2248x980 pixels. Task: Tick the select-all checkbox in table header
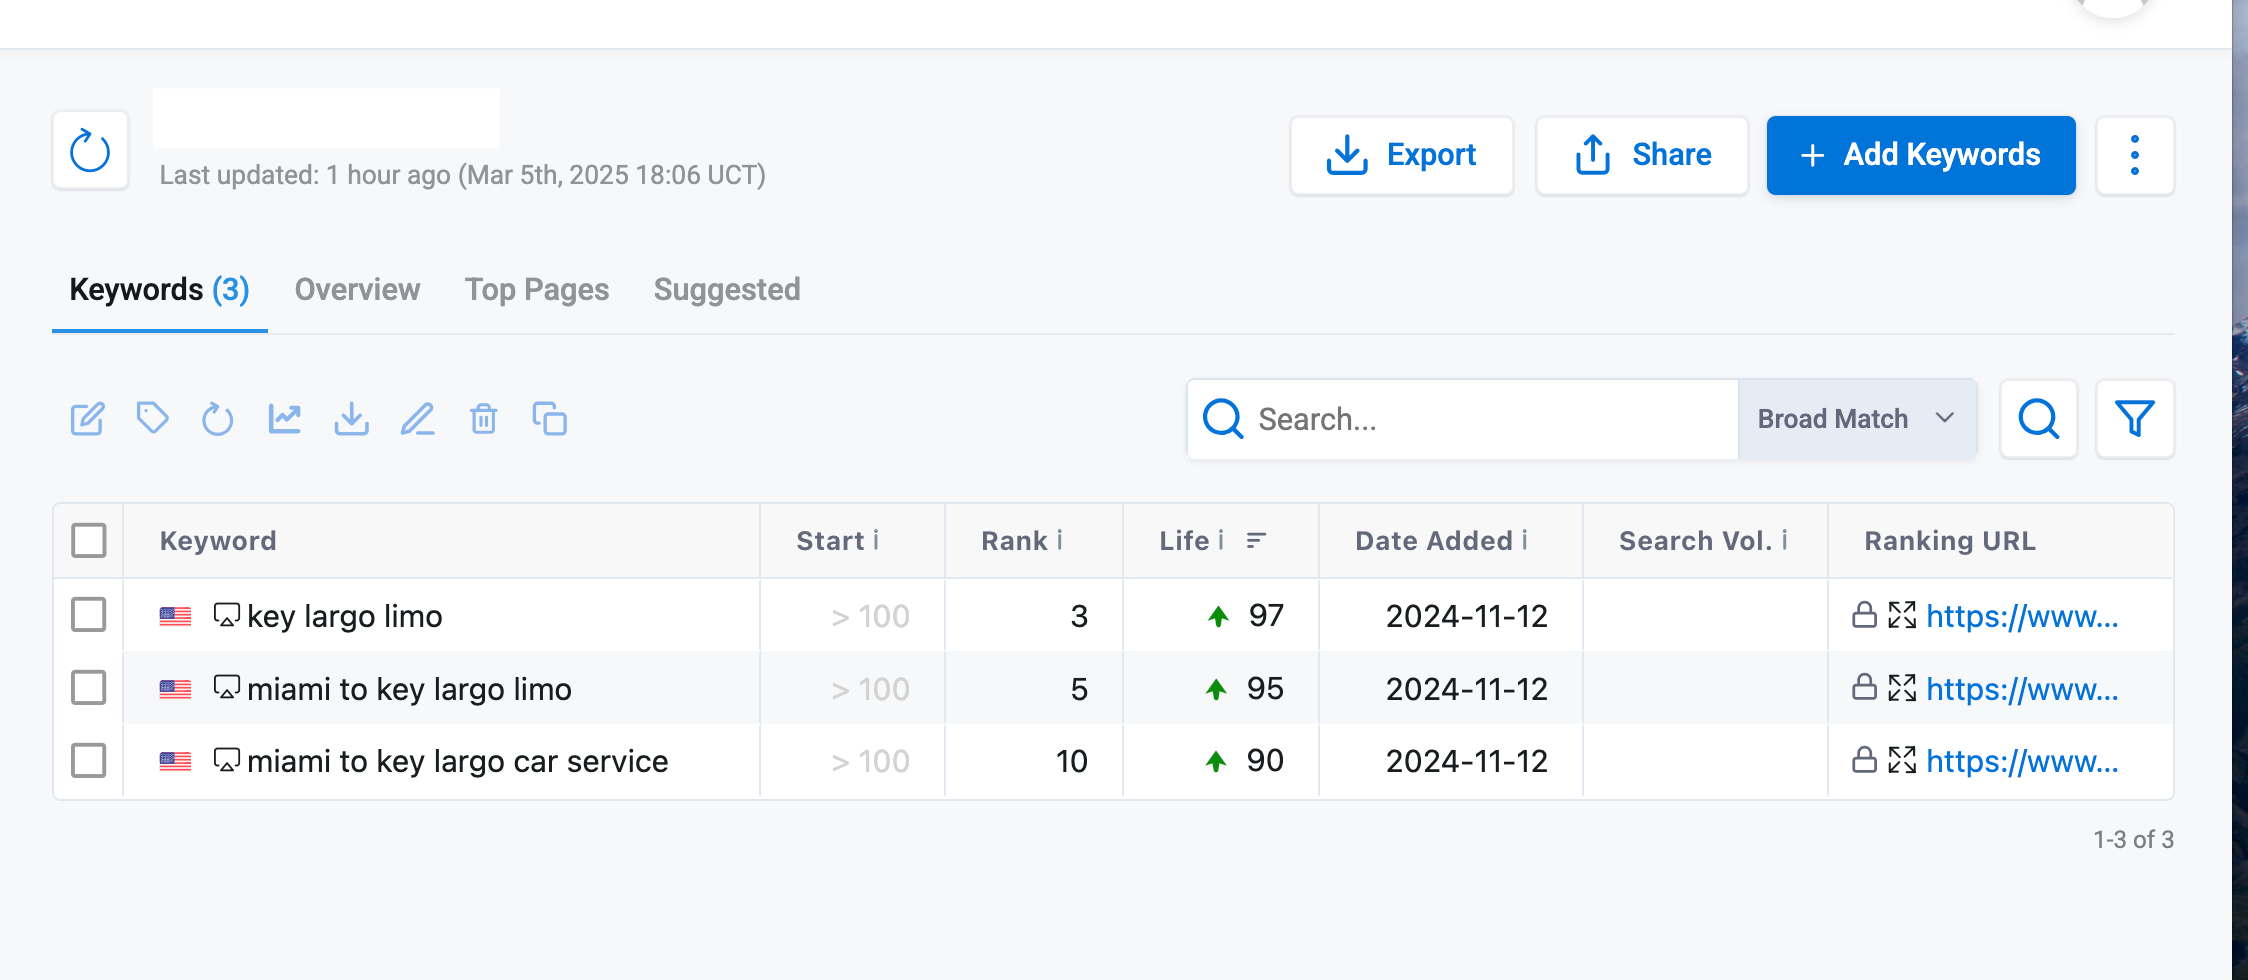point(89,540)
